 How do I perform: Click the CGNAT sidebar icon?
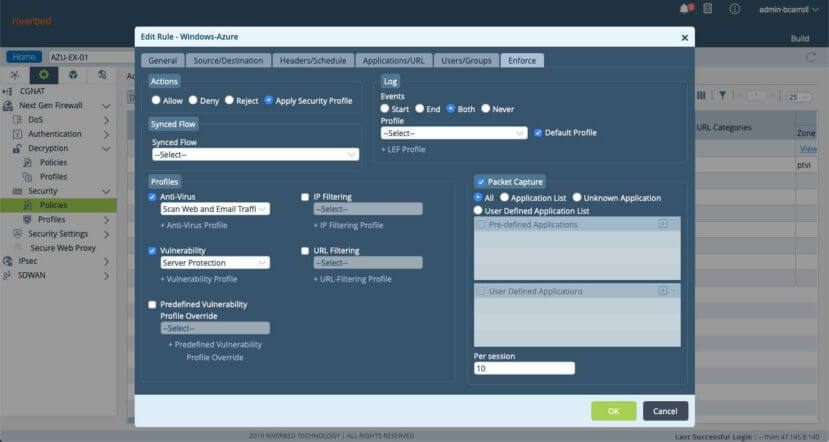tap(7, 91)
